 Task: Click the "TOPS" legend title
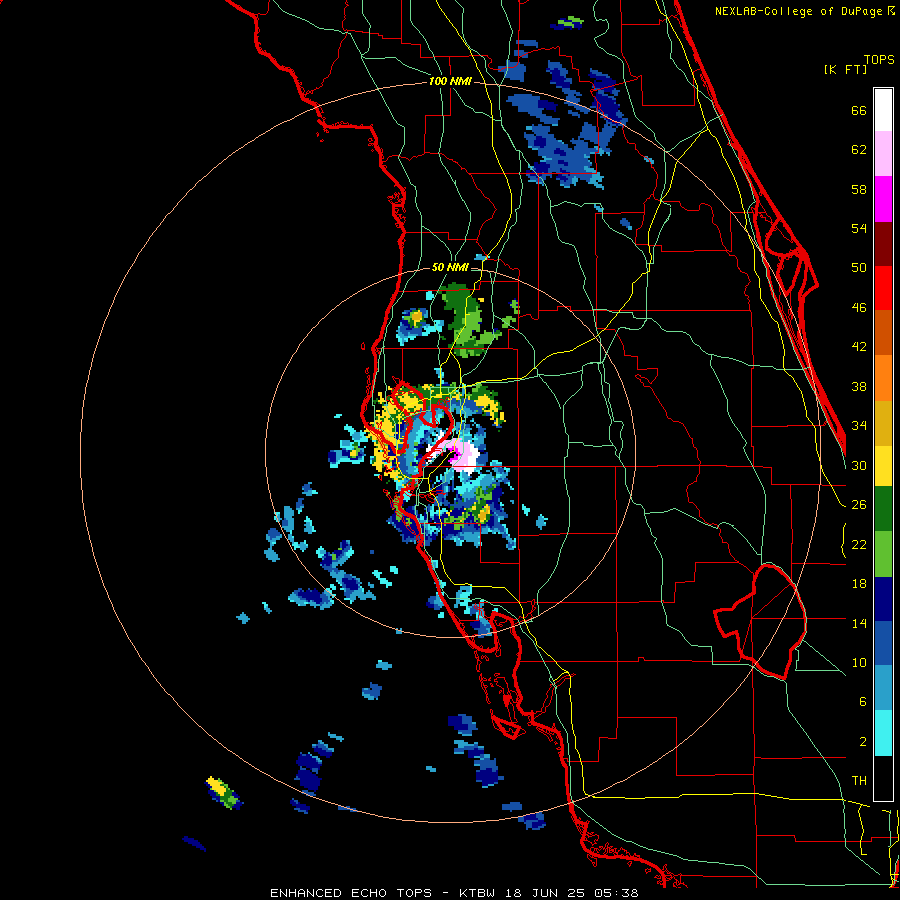click(x=879, y=60)
